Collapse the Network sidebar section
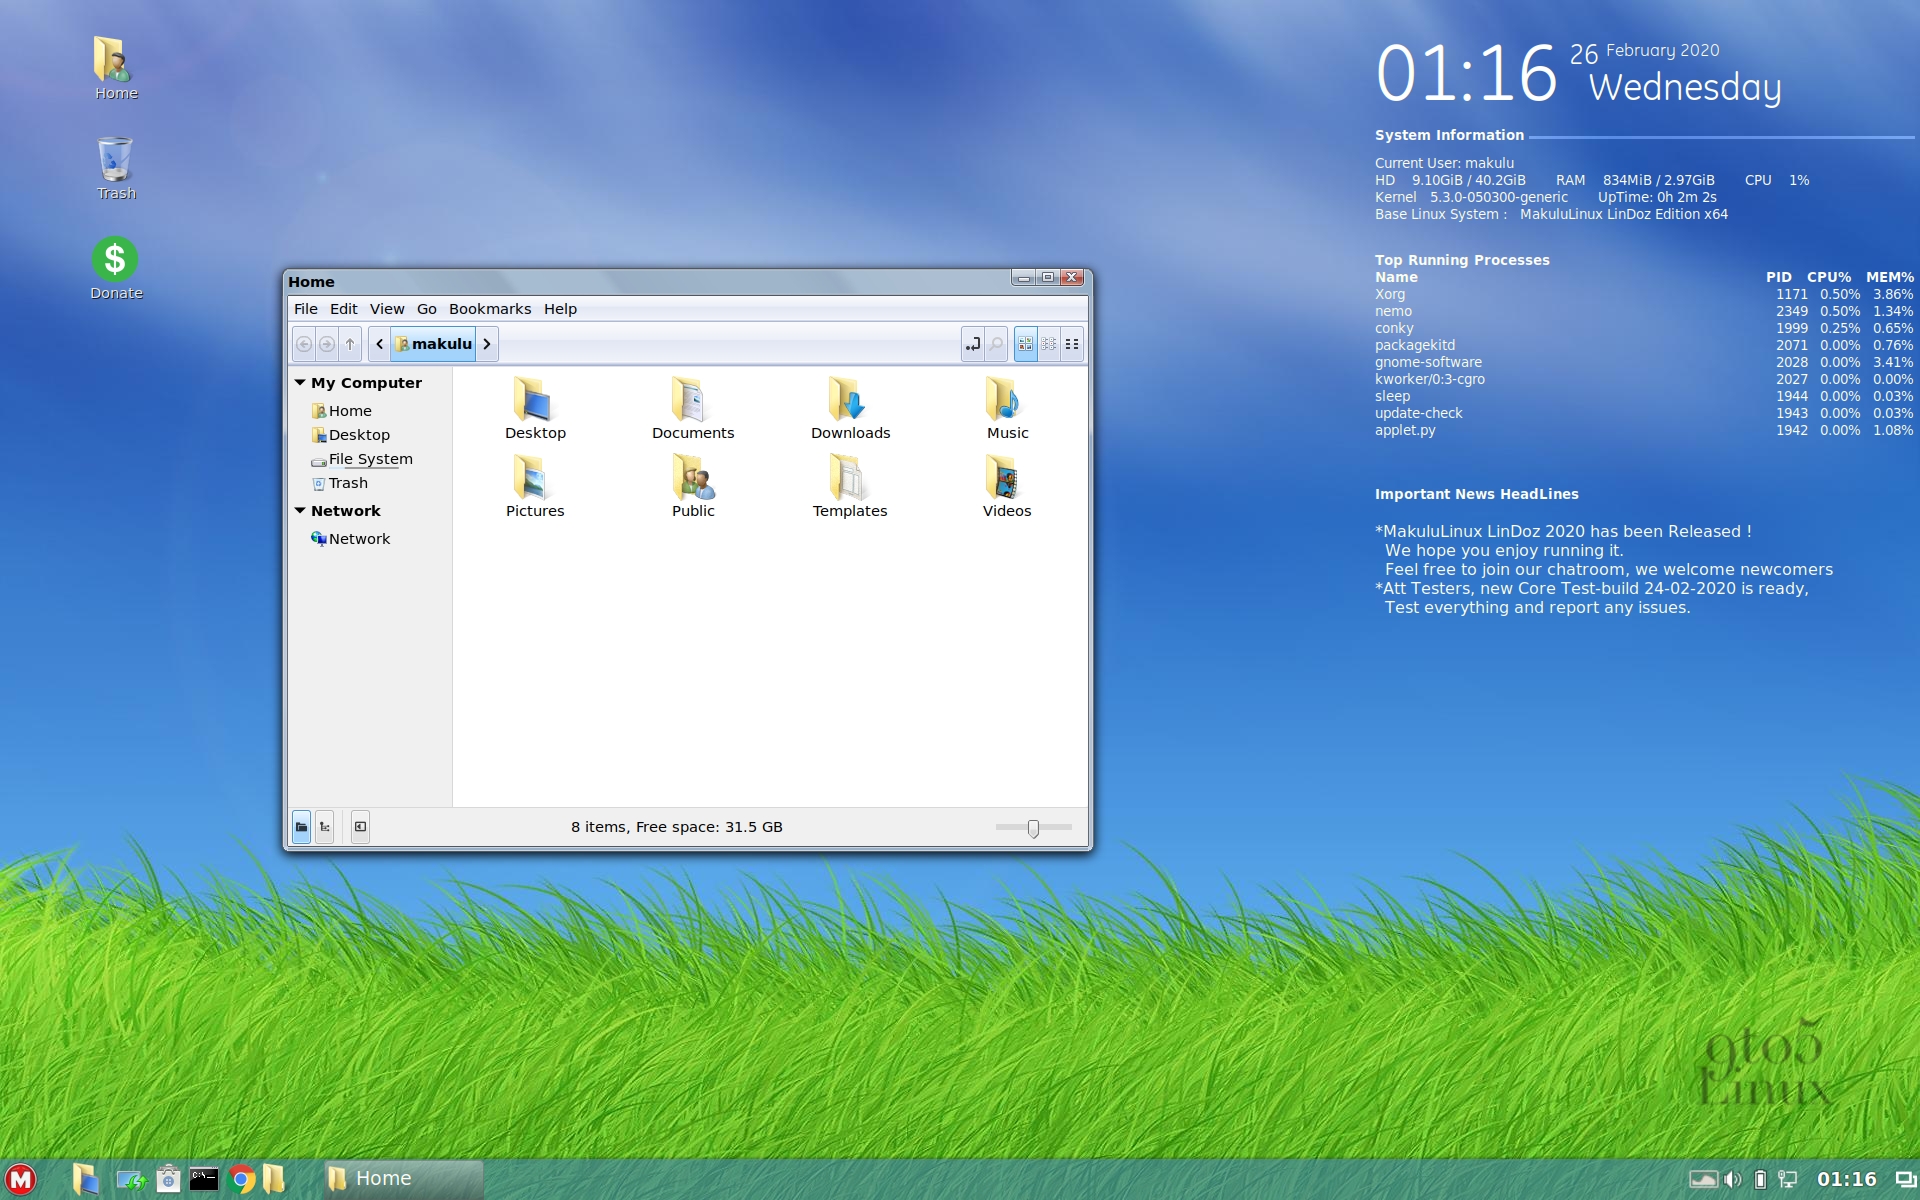This screenshot has width=1920, height=1200. click(300, 511)
